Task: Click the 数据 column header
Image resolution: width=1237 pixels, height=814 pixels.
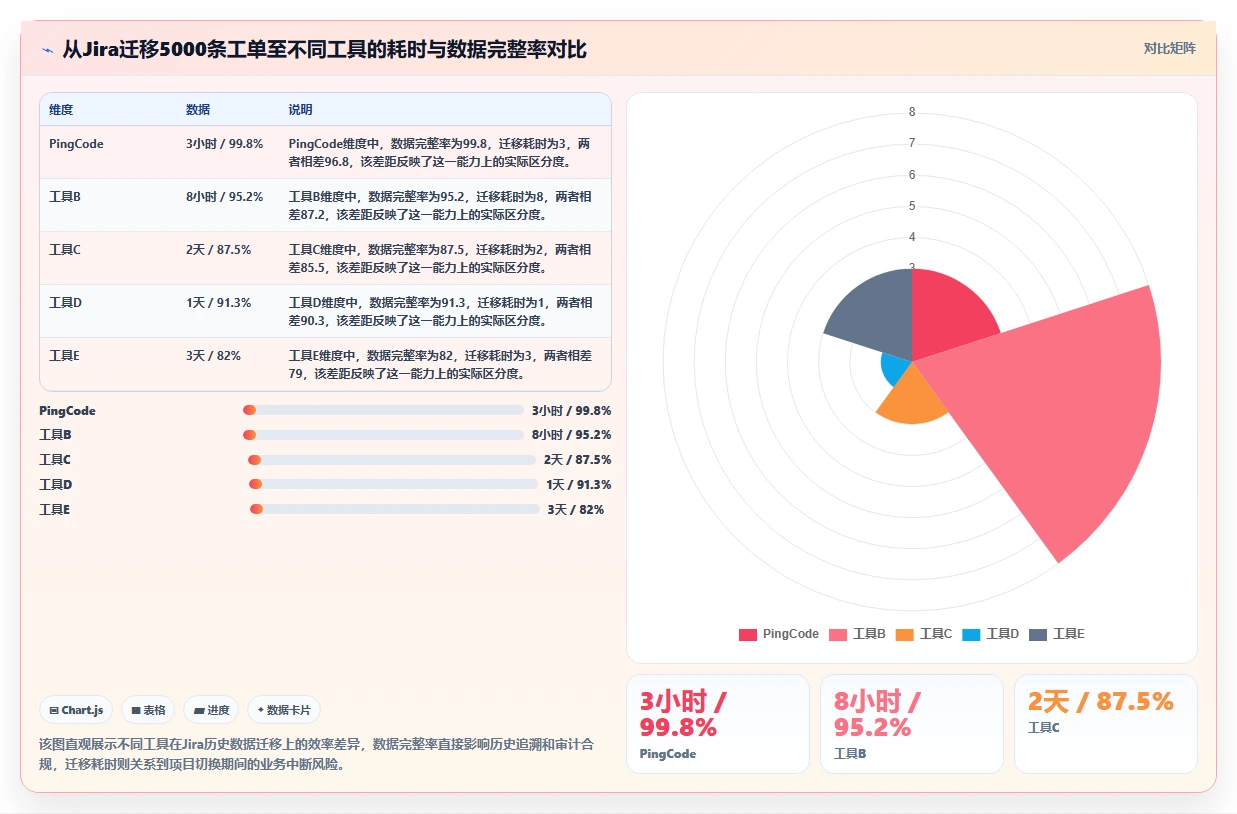Action: (198, 110)
